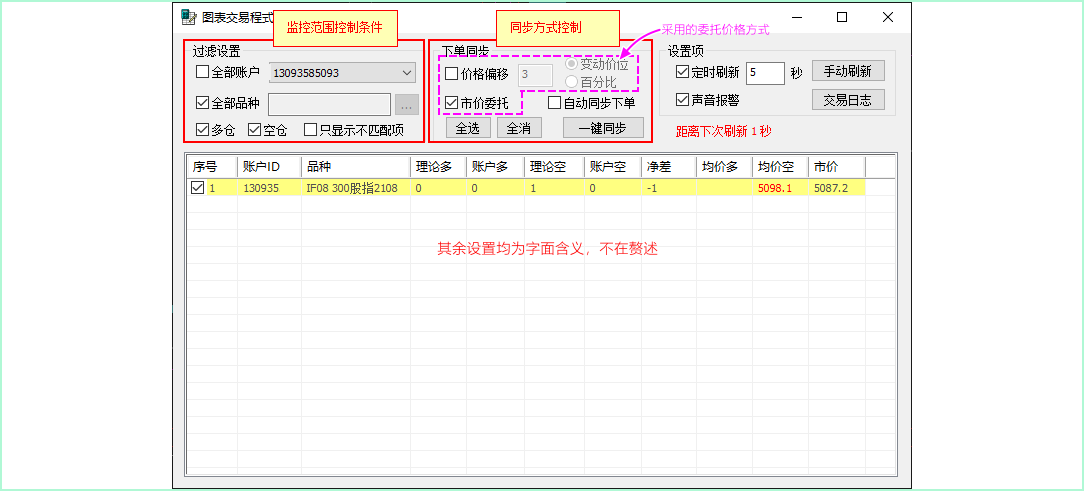Click the 理论空 column header
The height and width of the screenshot is (491, 1084).
pyautogui.click(x=554, y=167)
